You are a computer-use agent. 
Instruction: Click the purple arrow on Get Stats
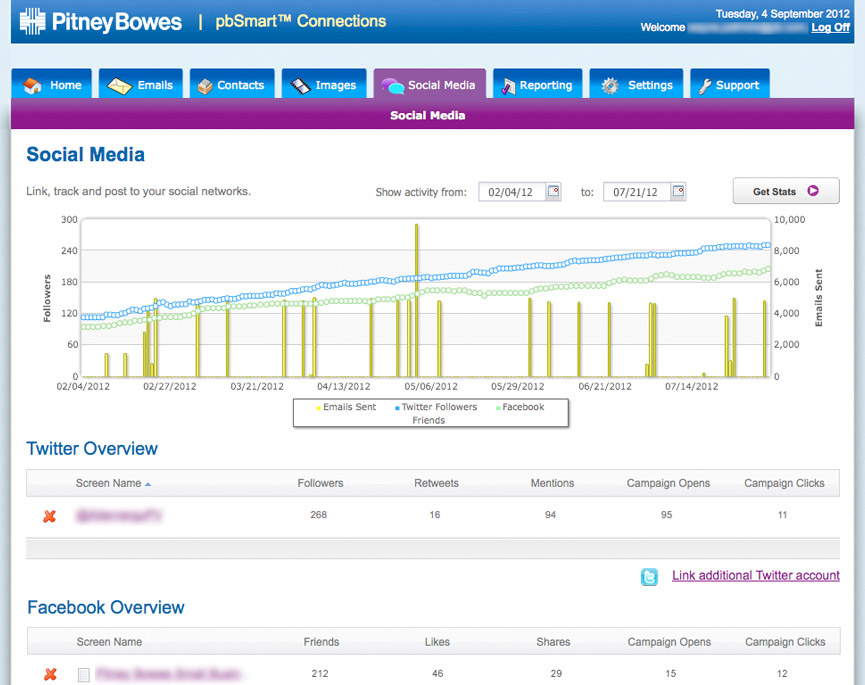813,191
